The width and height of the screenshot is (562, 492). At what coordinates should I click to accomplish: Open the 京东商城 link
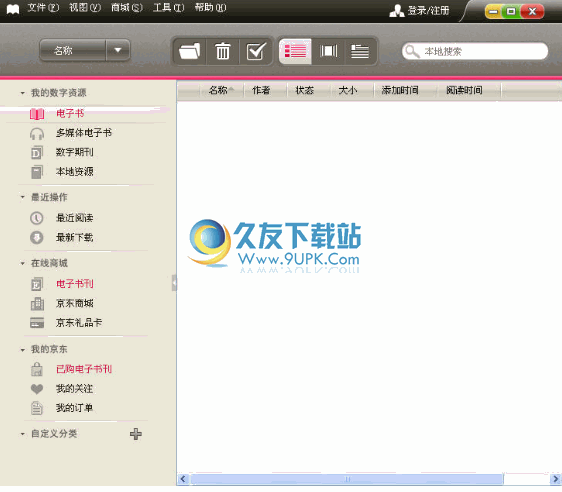click(x=75, y=304)
